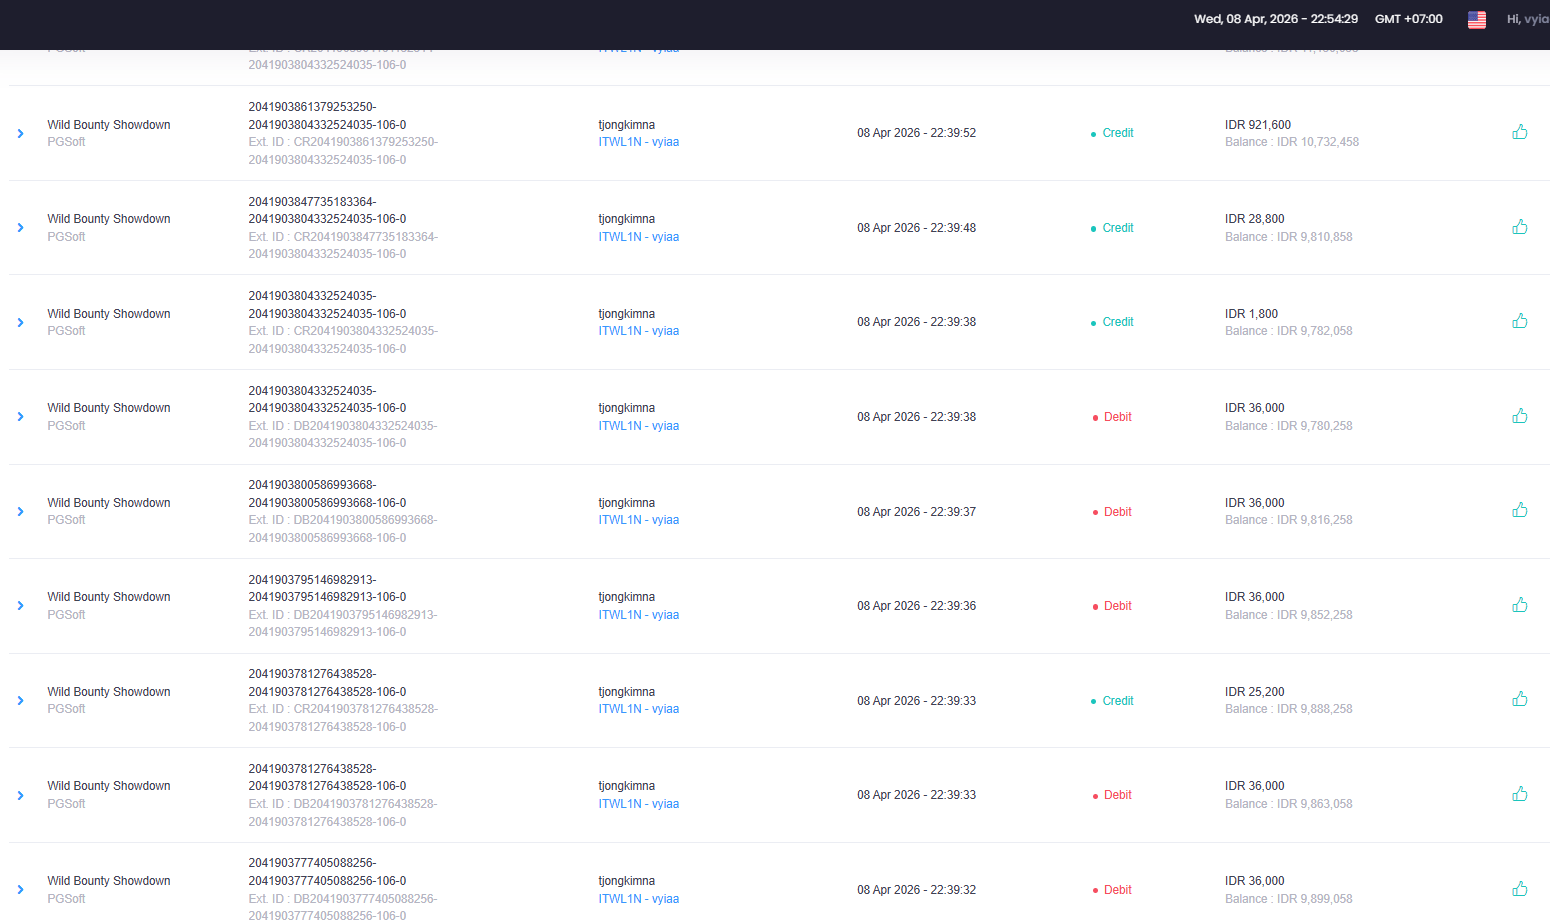
Task: Click thumbs-up icon for IDR 28,800 credit row
Action: coord(1519,227)
